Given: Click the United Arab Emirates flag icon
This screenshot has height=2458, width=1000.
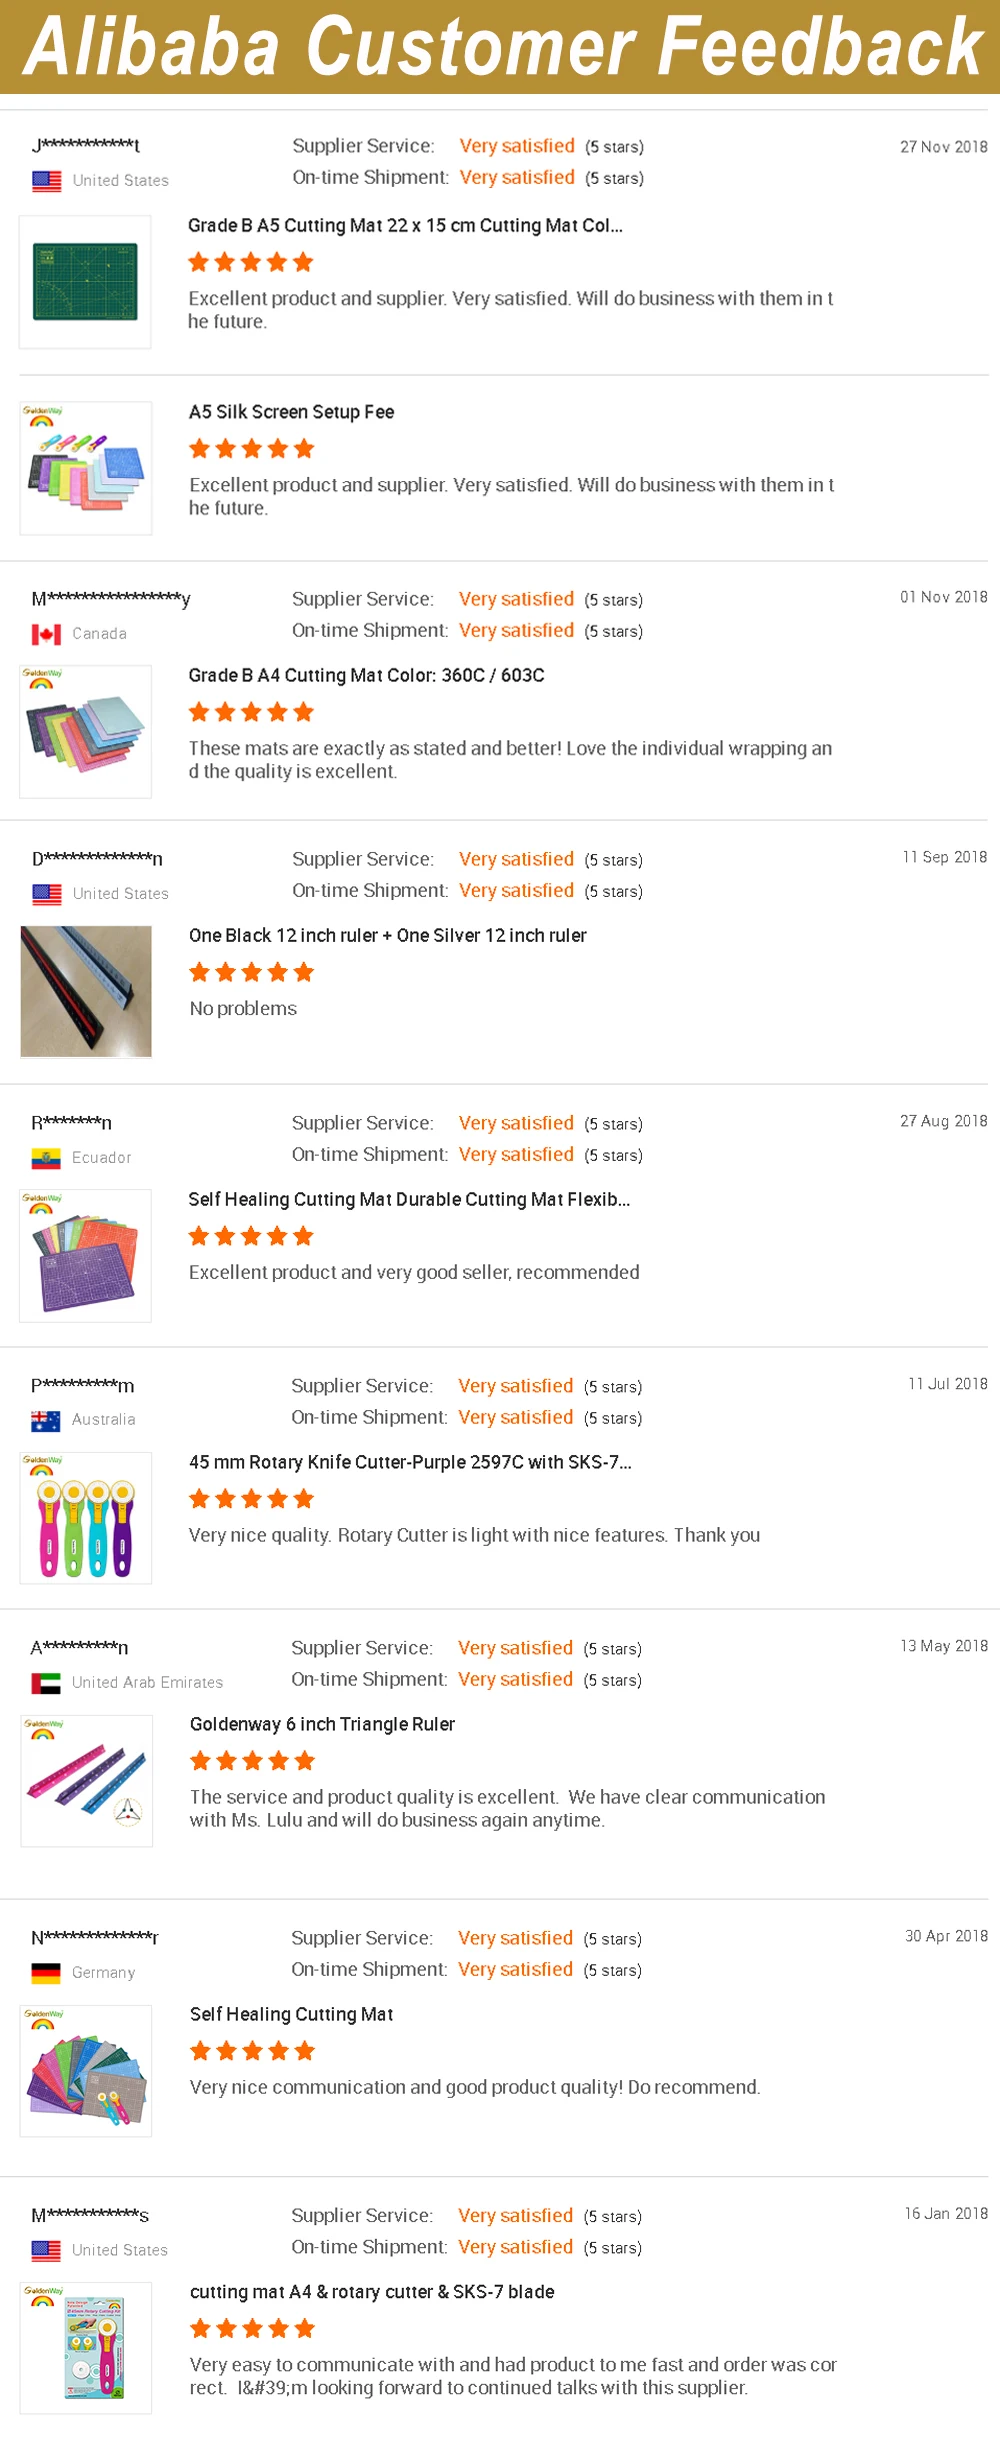Looking at the screenshot, I should (x=46, y=1683).
